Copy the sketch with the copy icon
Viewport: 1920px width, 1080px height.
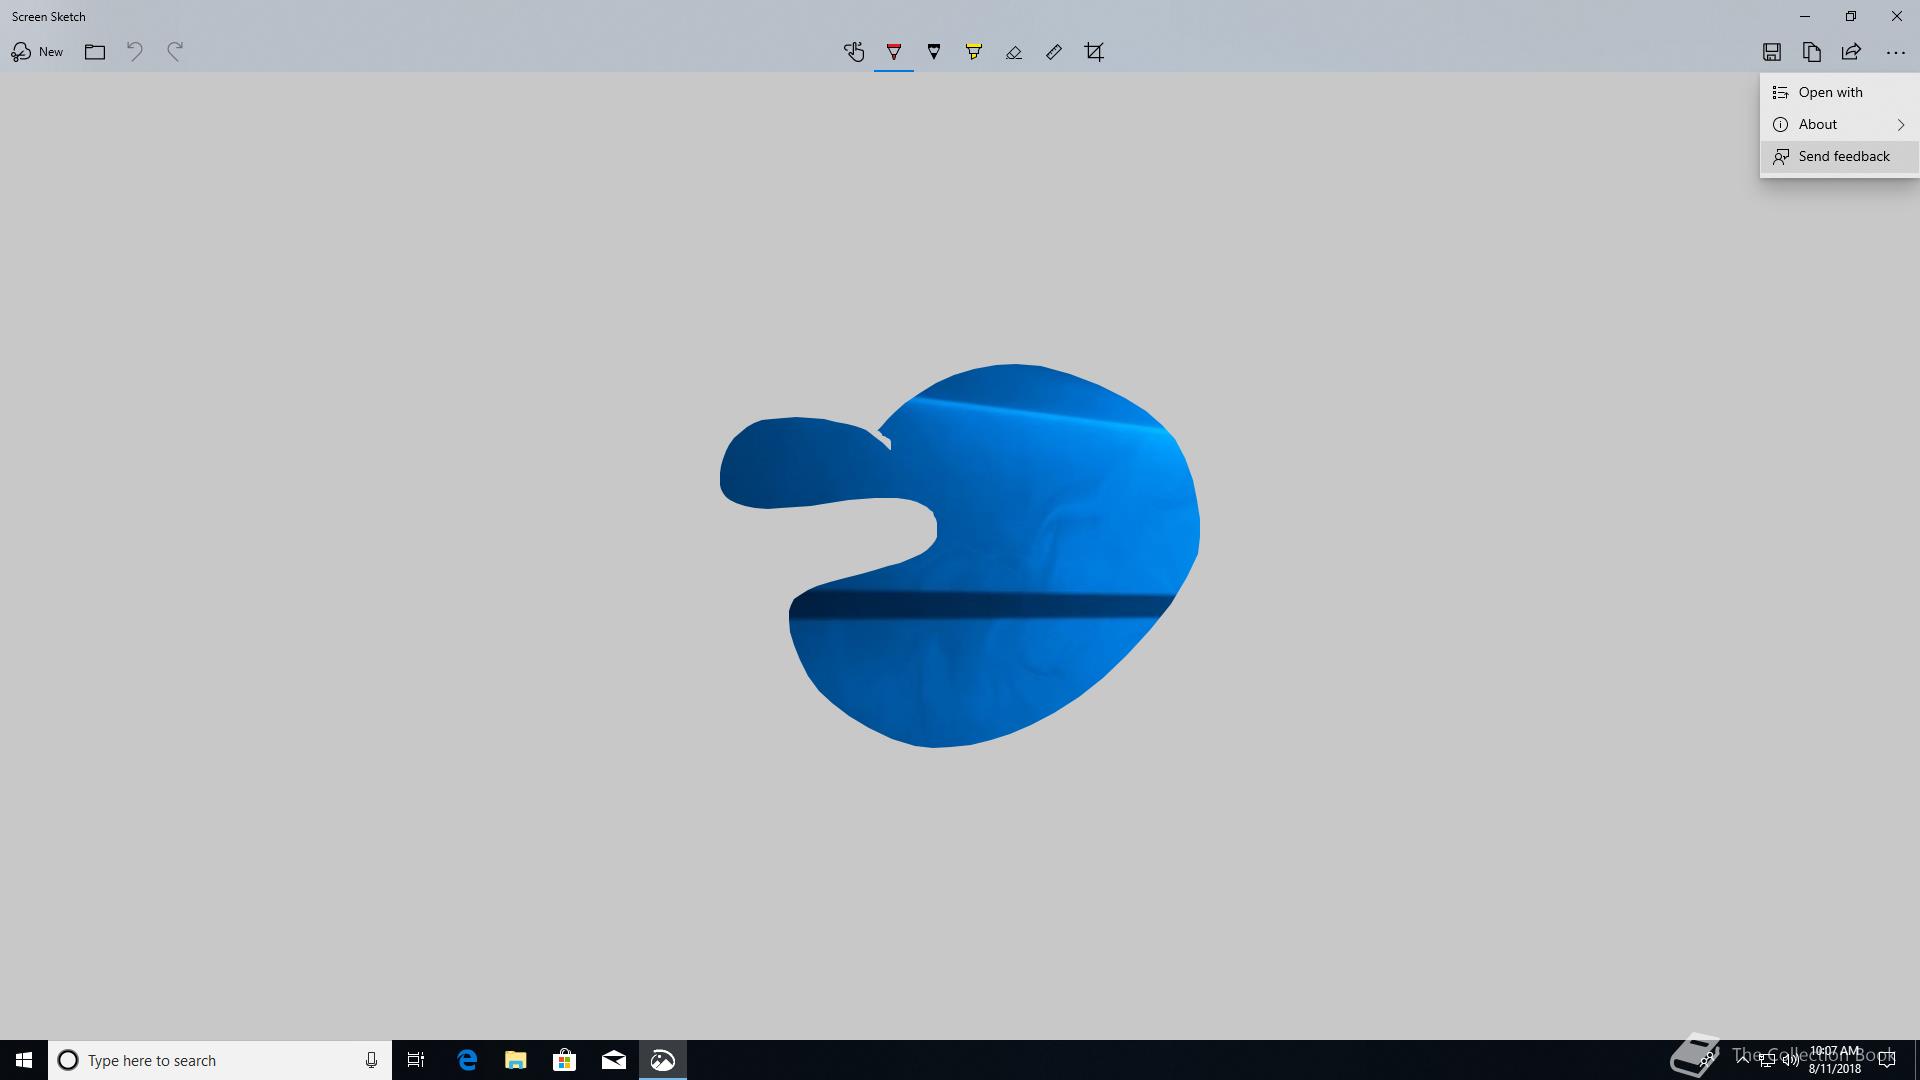pos(1812,52)
